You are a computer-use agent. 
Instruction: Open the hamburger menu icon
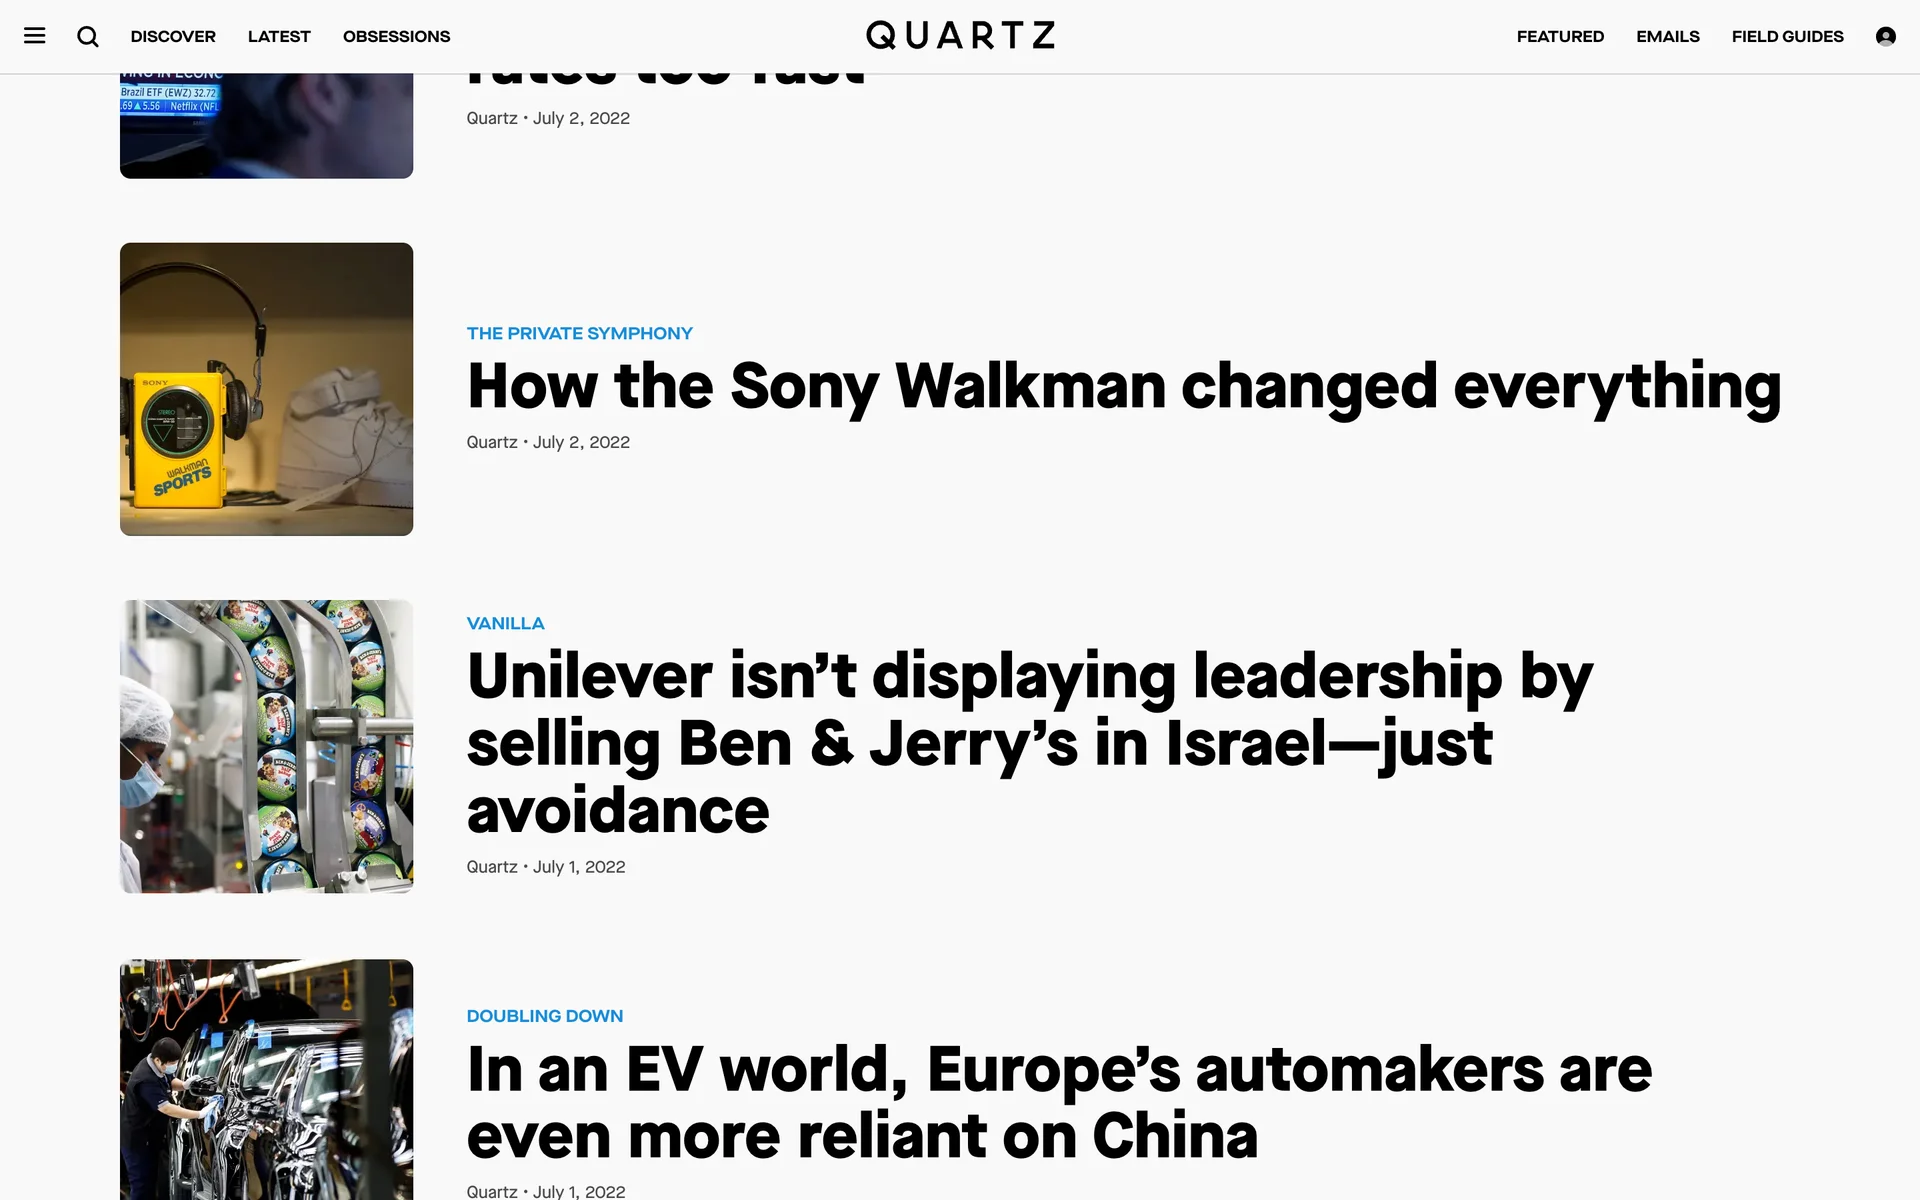[x=35, y=36]
